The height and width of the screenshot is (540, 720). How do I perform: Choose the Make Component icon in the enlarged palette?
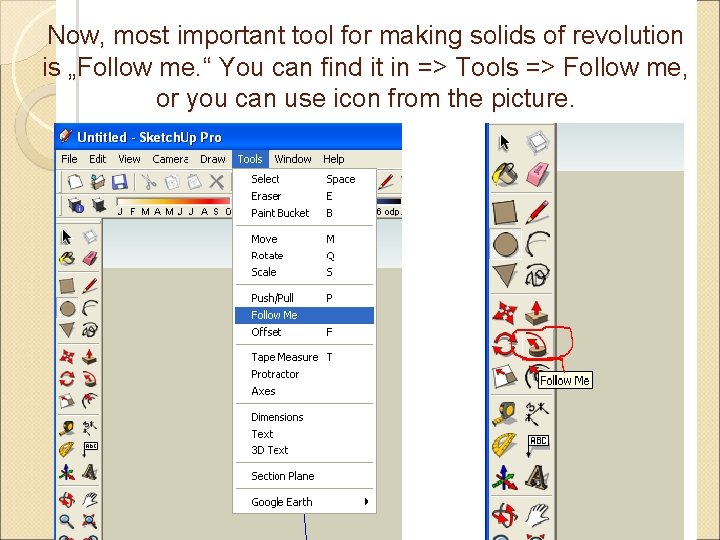coord(537,142)
